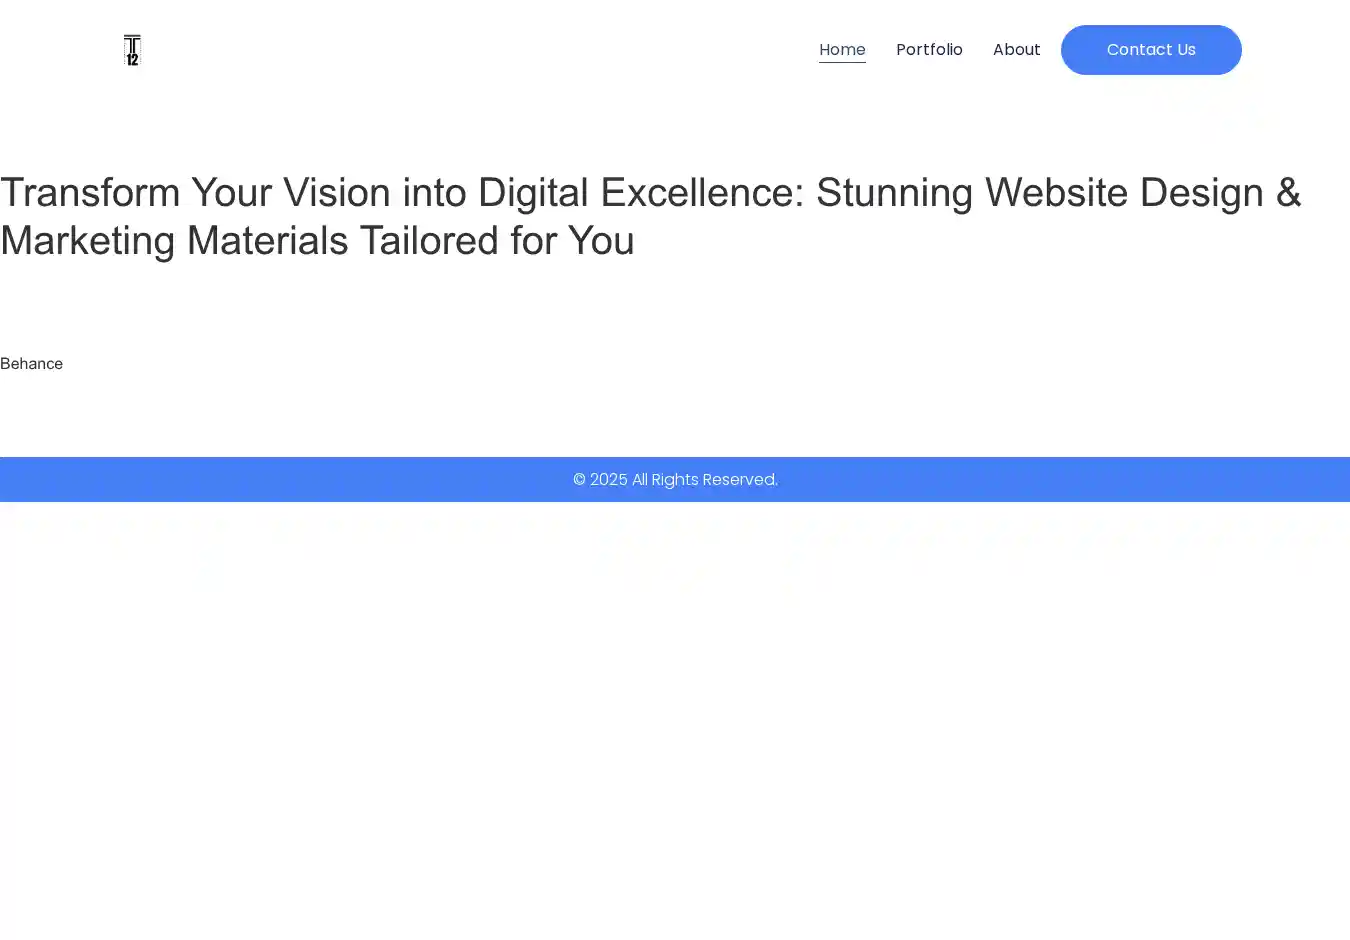The width and height of the screenshot is (1350, 940).
Task: Click the copyright symbol in the footer
Action: click(x=579, y=480)
